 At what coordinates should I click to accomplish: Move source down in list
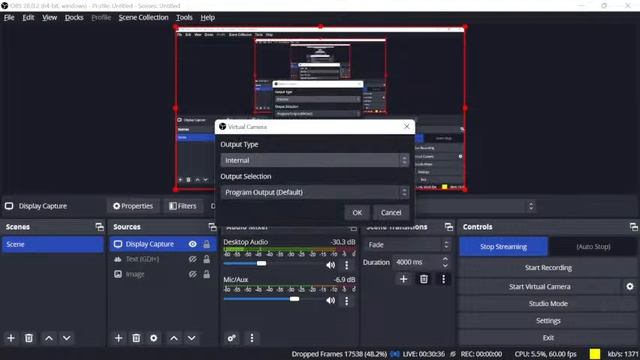191,338
